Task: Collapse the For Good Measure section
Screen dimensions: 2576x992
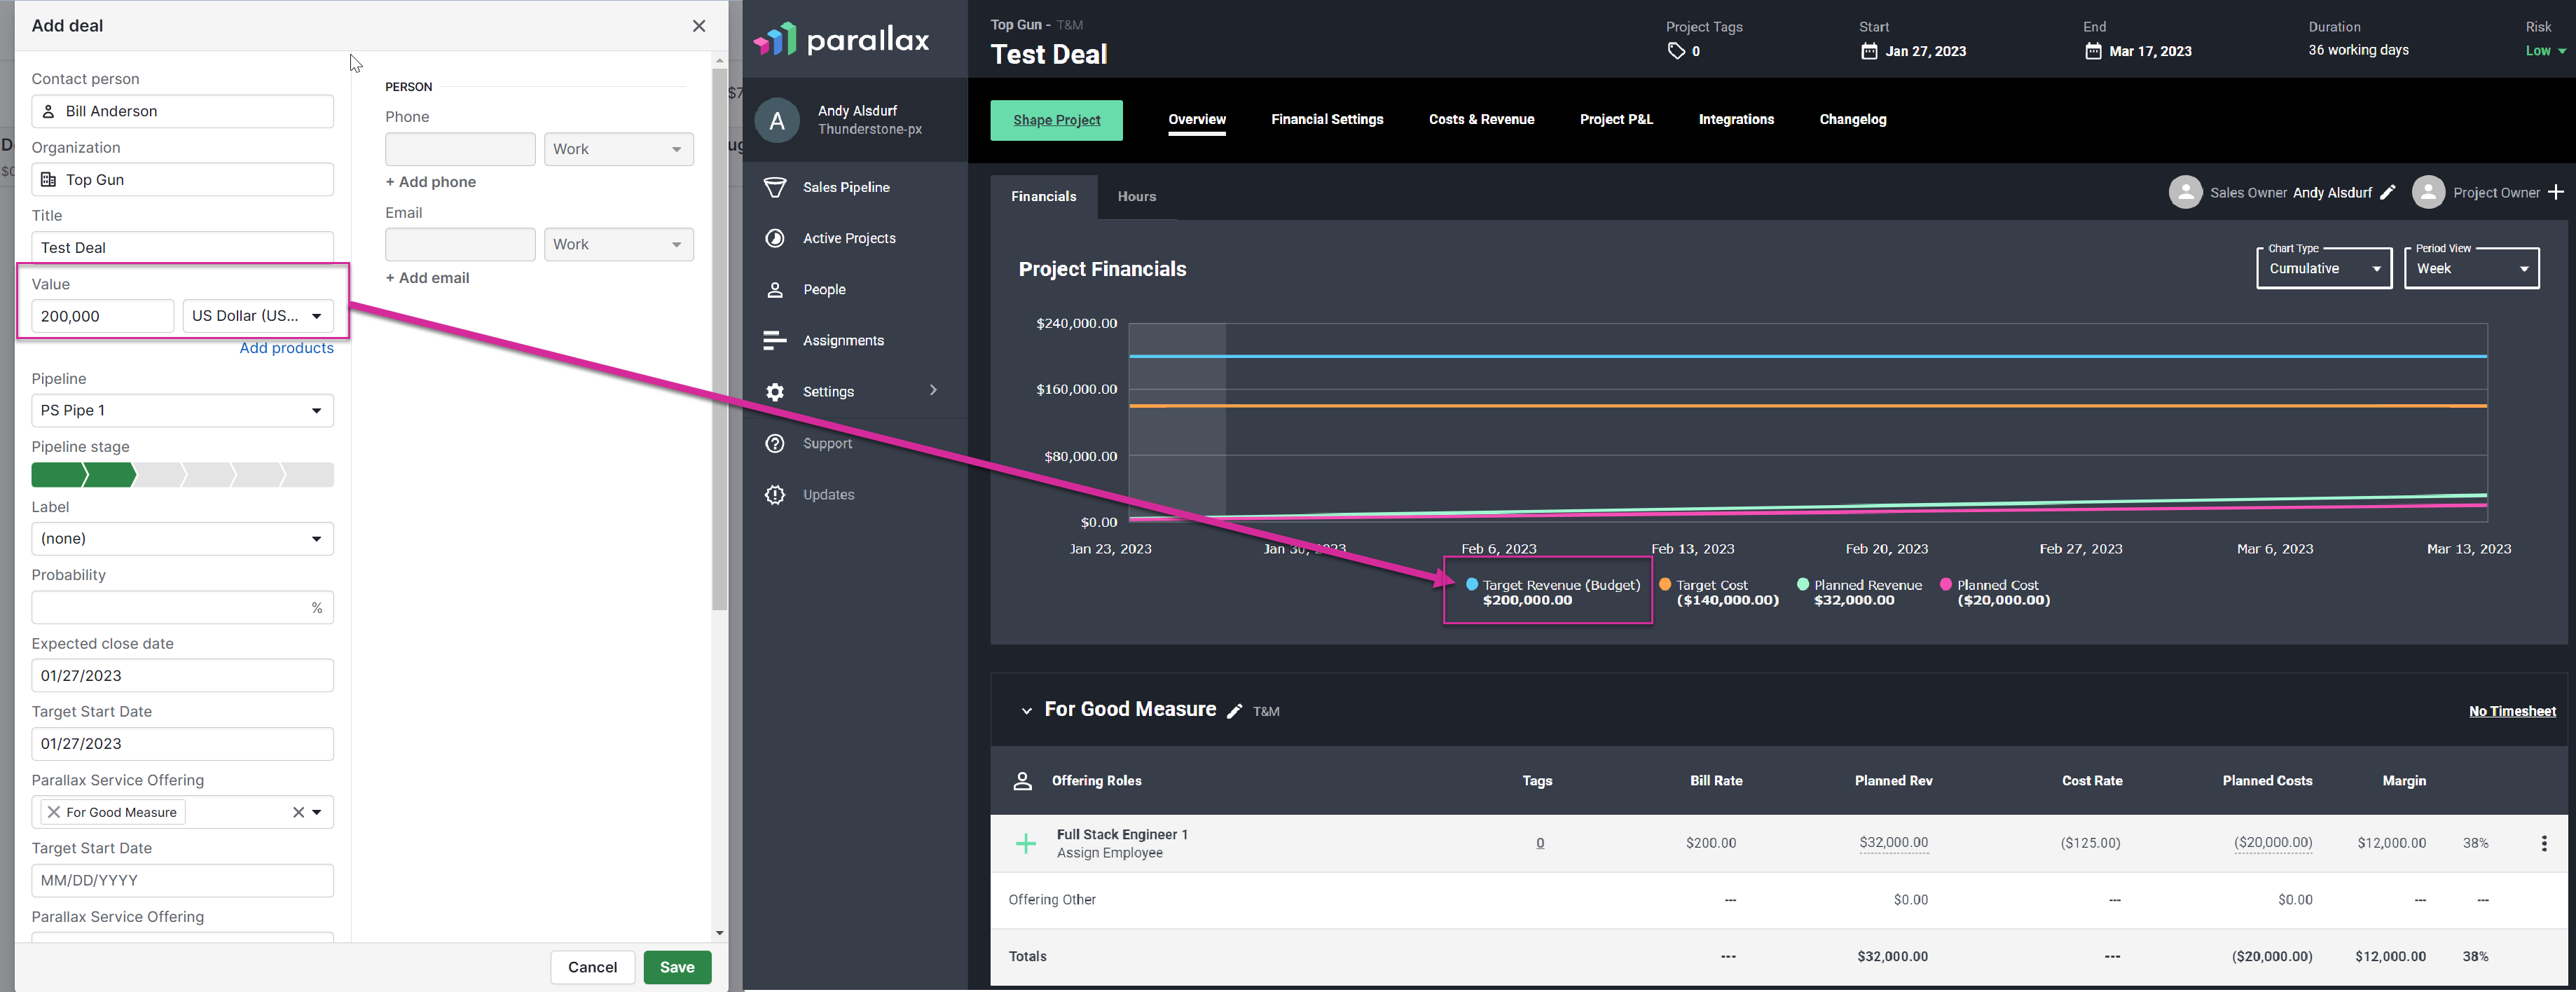Action: tap(1026, 711)
